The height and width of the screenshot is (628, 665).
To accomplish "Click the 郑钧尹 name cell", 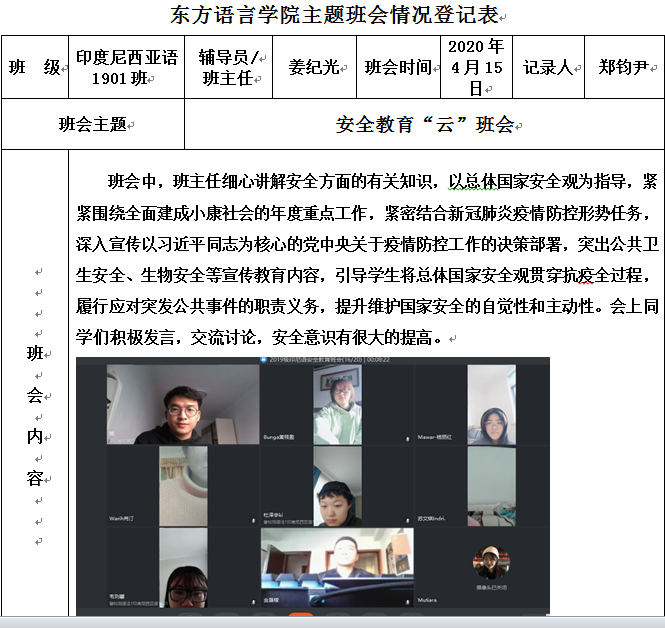I will click(624, 67).
